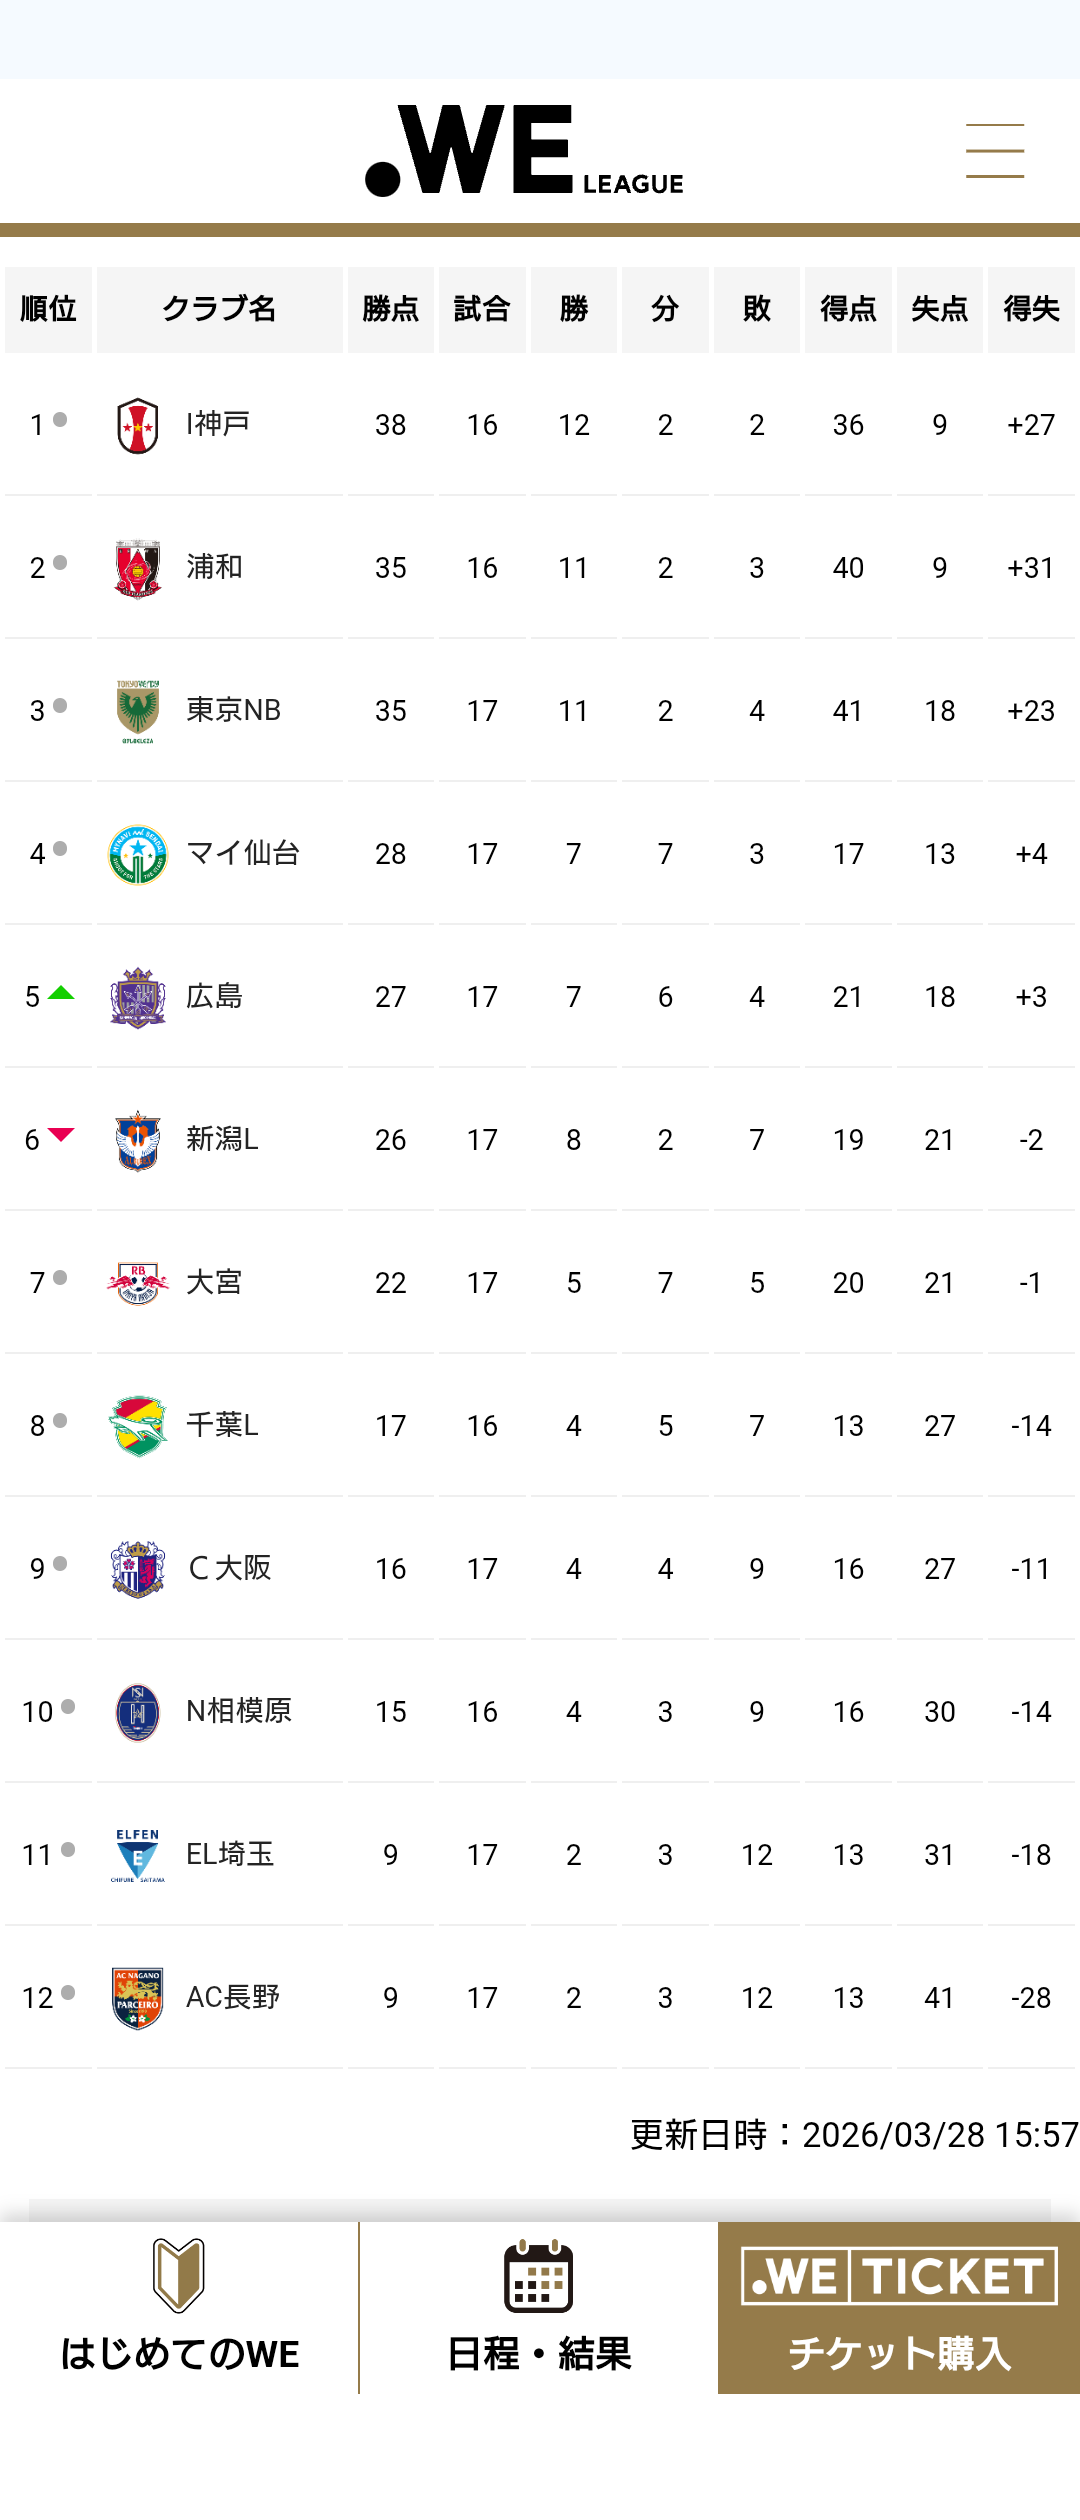Click the 得失 column header
The image size is (1080, 2520).
(1031, 309)
